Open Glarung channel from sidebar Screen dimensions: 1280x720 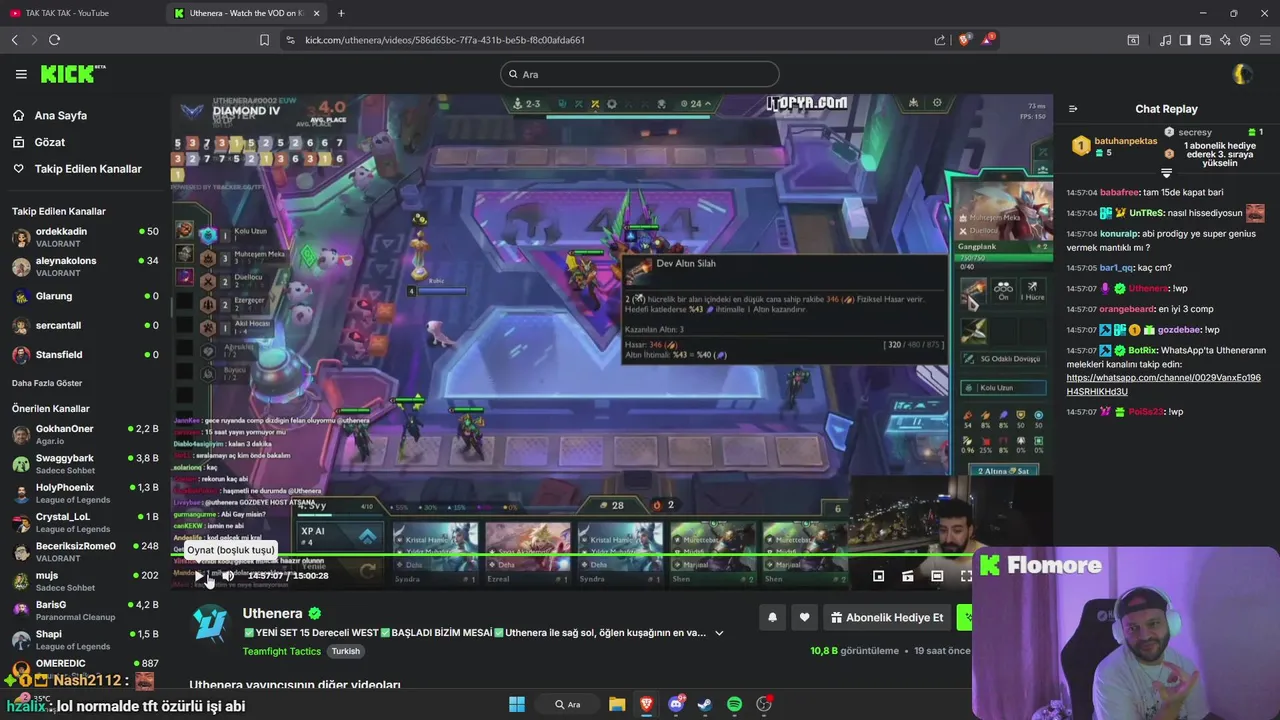click(85, 296)
